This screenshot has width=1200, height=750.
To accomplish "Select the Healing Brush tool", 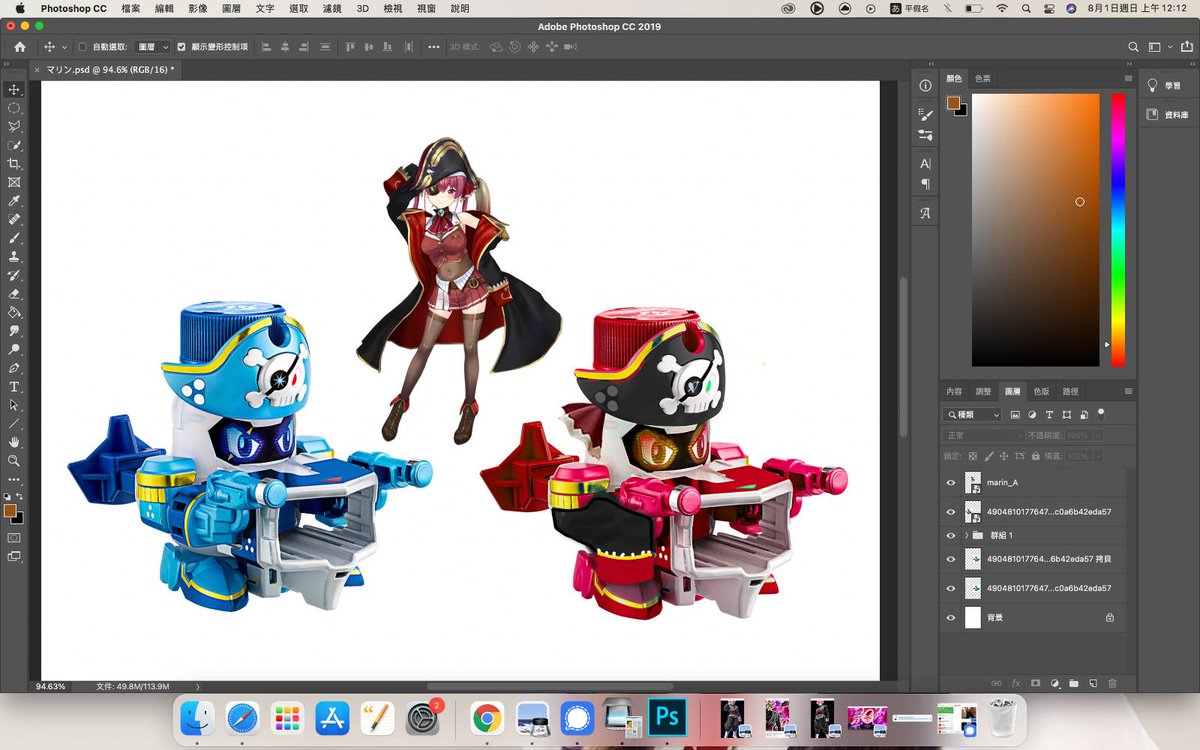I will pyautogui.click(x=14, y=219).
